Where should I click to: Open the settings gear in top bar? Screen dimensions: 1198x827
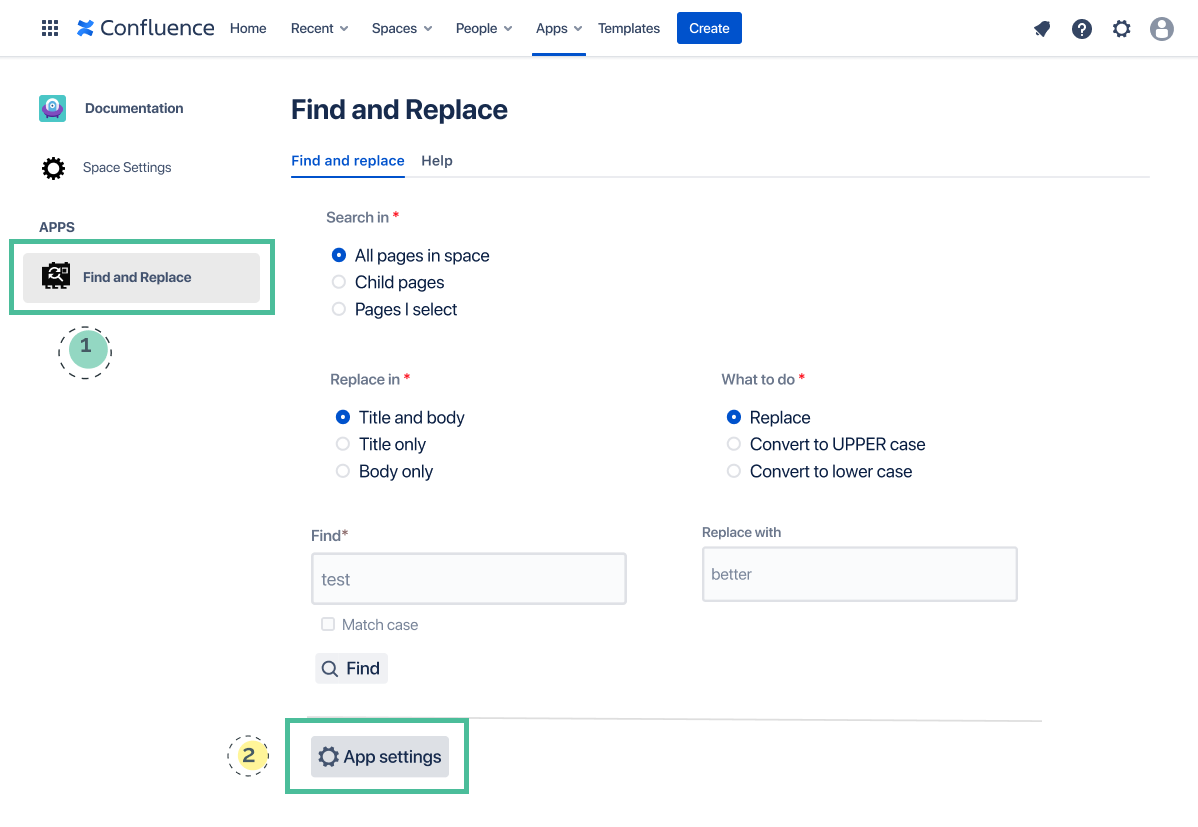[1122, 29]
